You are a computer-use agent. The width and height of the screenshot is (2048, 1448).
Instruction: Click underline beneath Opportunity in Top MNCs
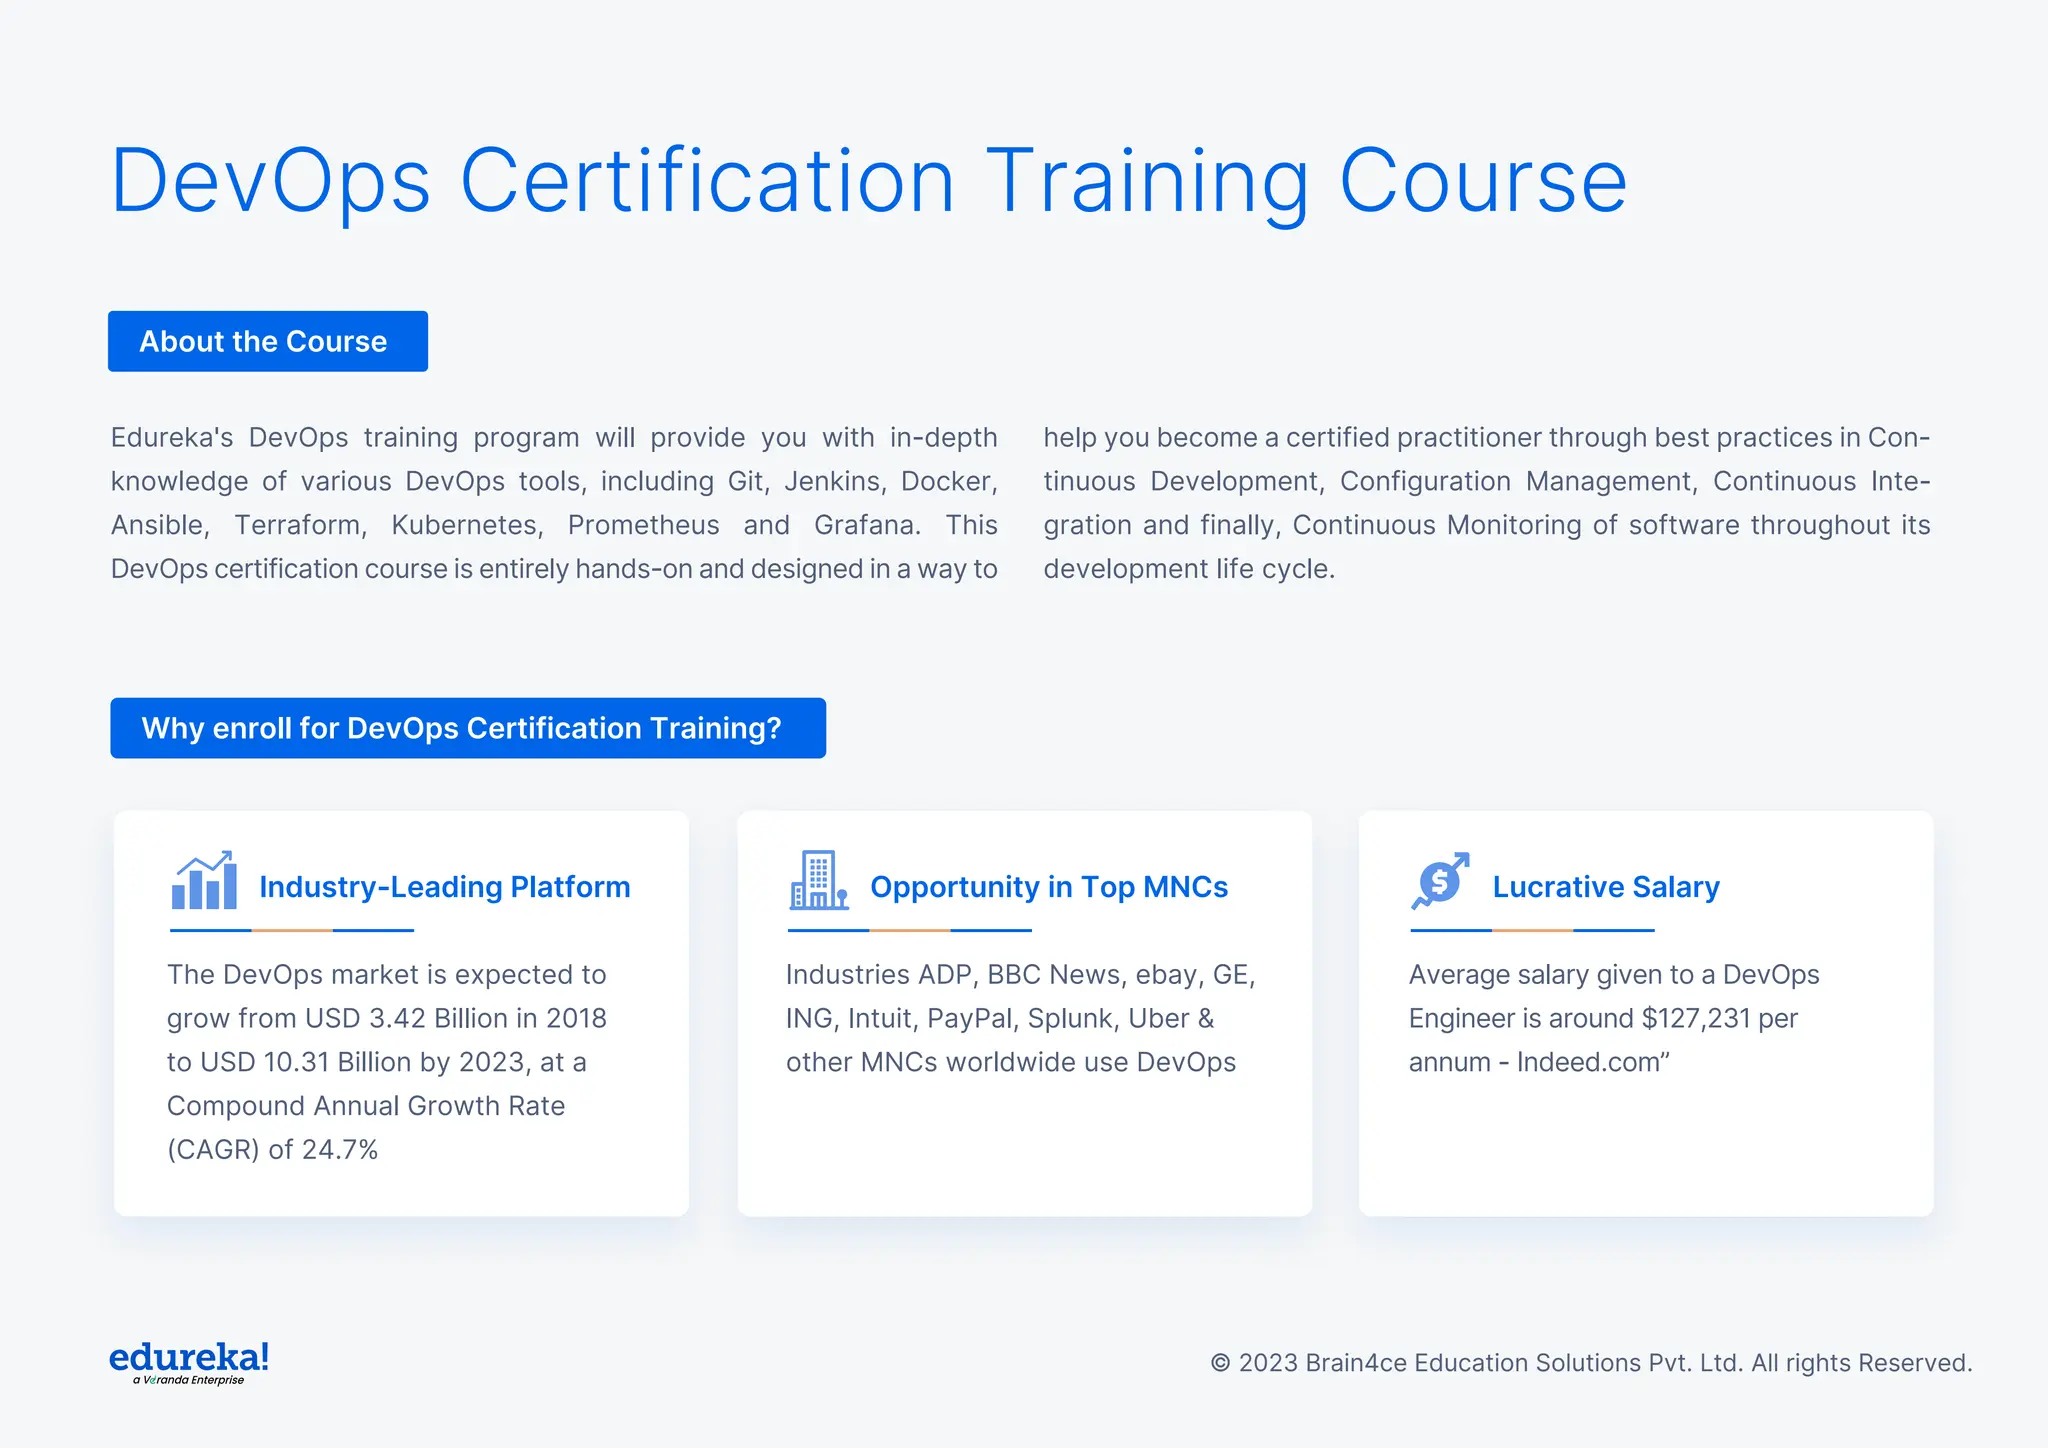click(909, 931)
